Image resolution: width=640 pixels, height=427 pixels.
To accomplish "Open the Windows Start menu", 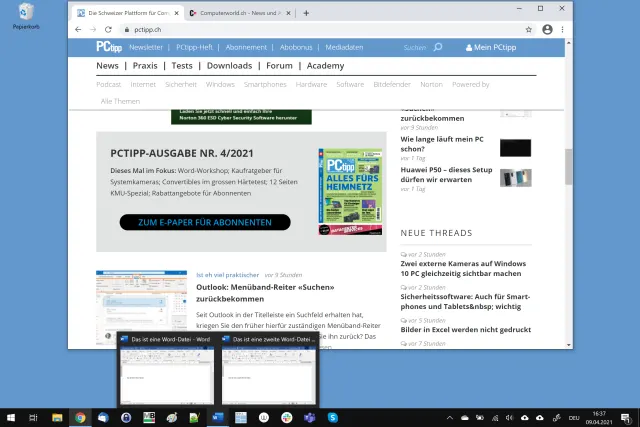I will (11, 418).
